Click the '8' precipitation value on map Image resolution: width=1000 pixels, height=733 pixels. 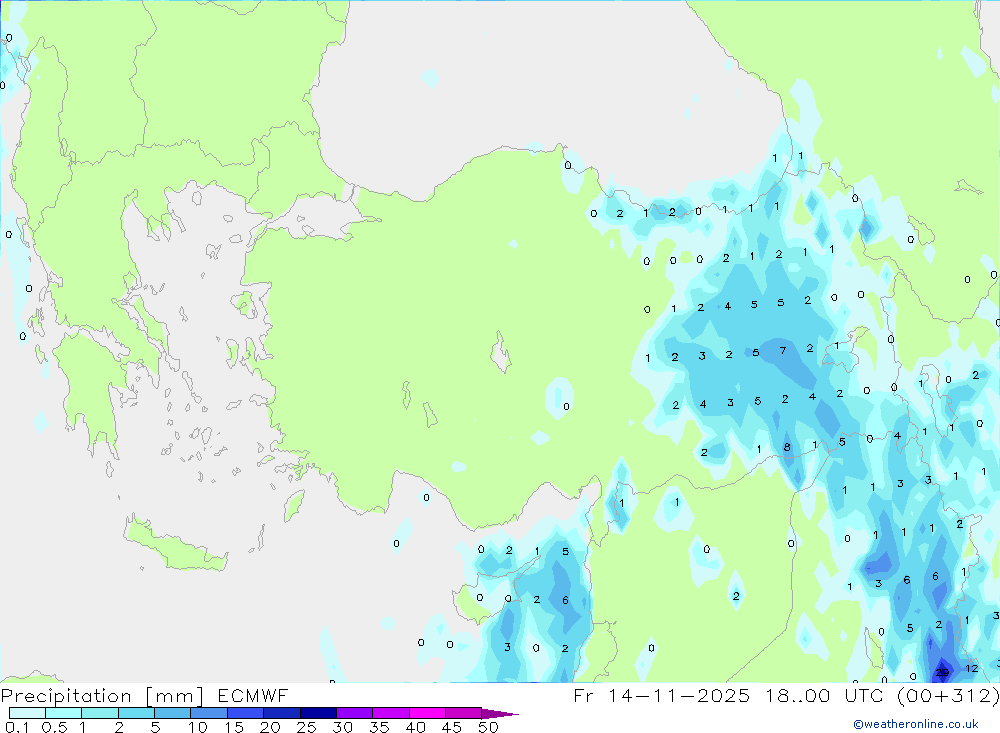[787, 447]
